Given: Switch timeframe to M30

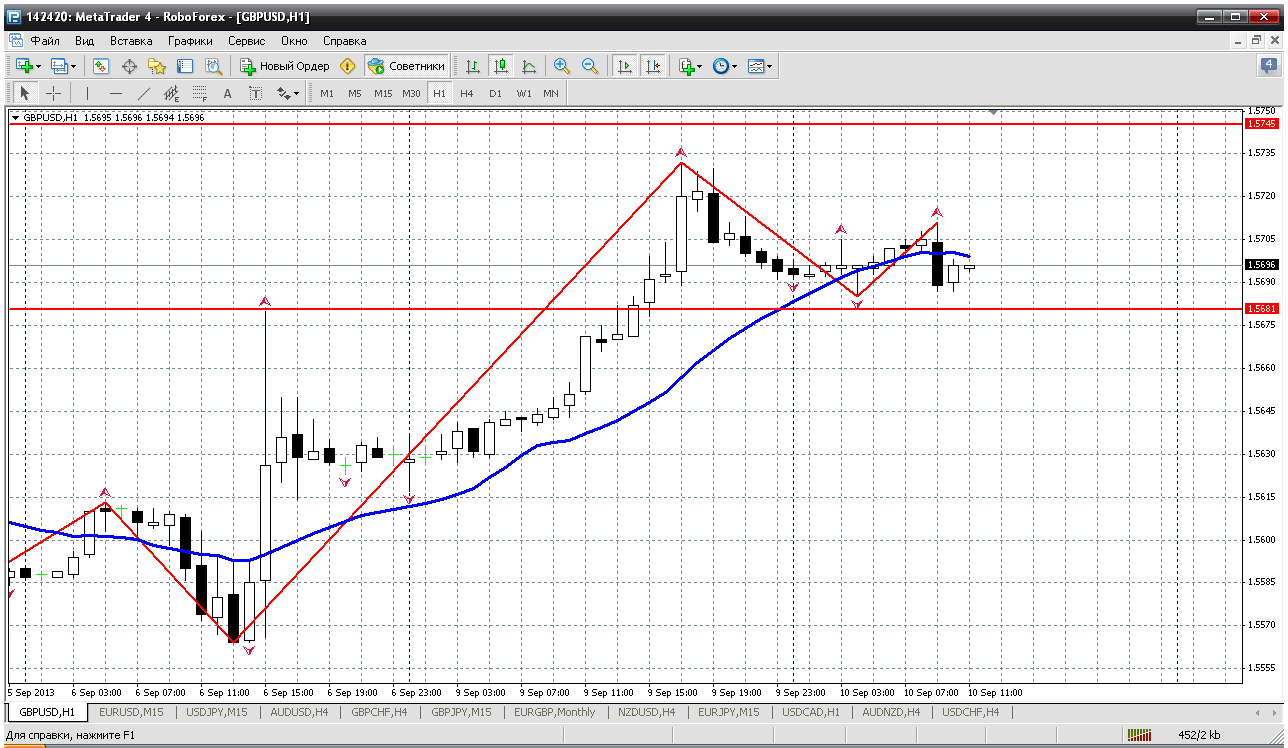Looking at the screenshot, I should point(411,93).
